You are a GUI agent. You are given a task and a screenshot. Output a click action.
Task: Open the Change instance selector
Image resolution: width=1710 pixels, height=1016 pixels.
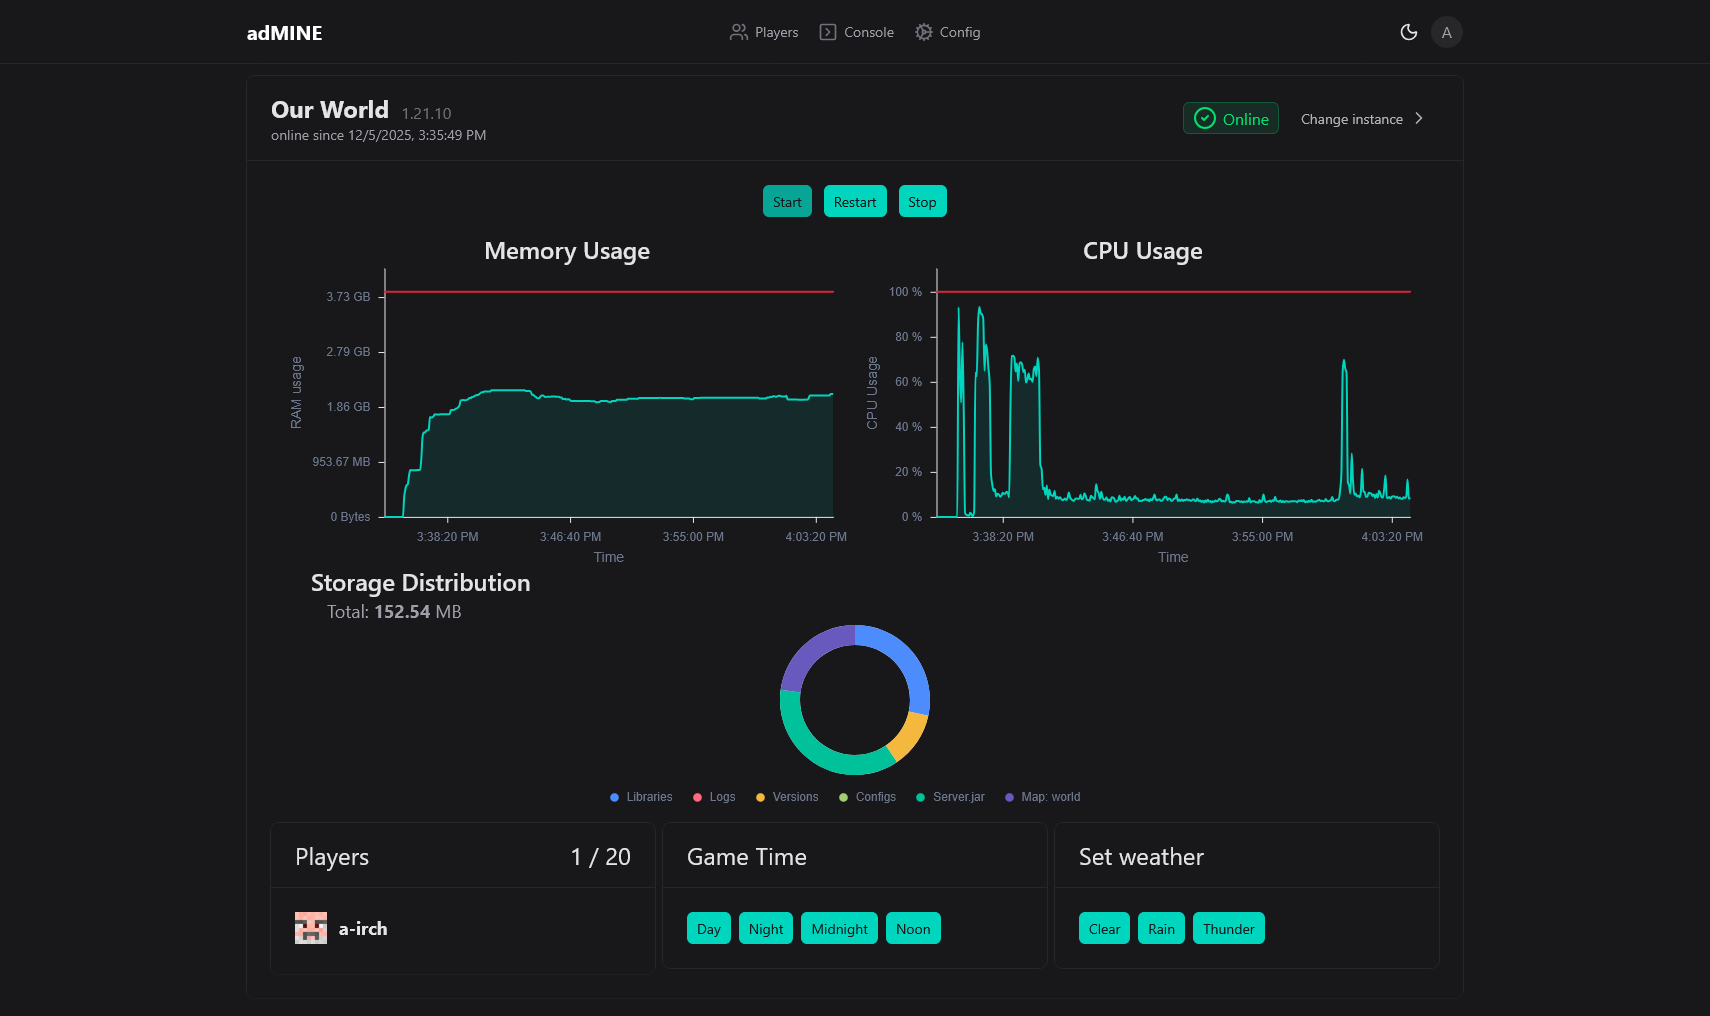1352,119
